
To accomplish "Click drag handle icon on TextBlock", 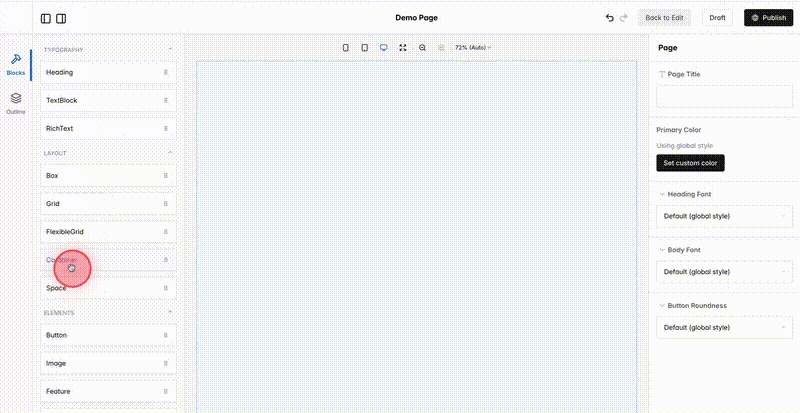I will click(x=165, y=101).
